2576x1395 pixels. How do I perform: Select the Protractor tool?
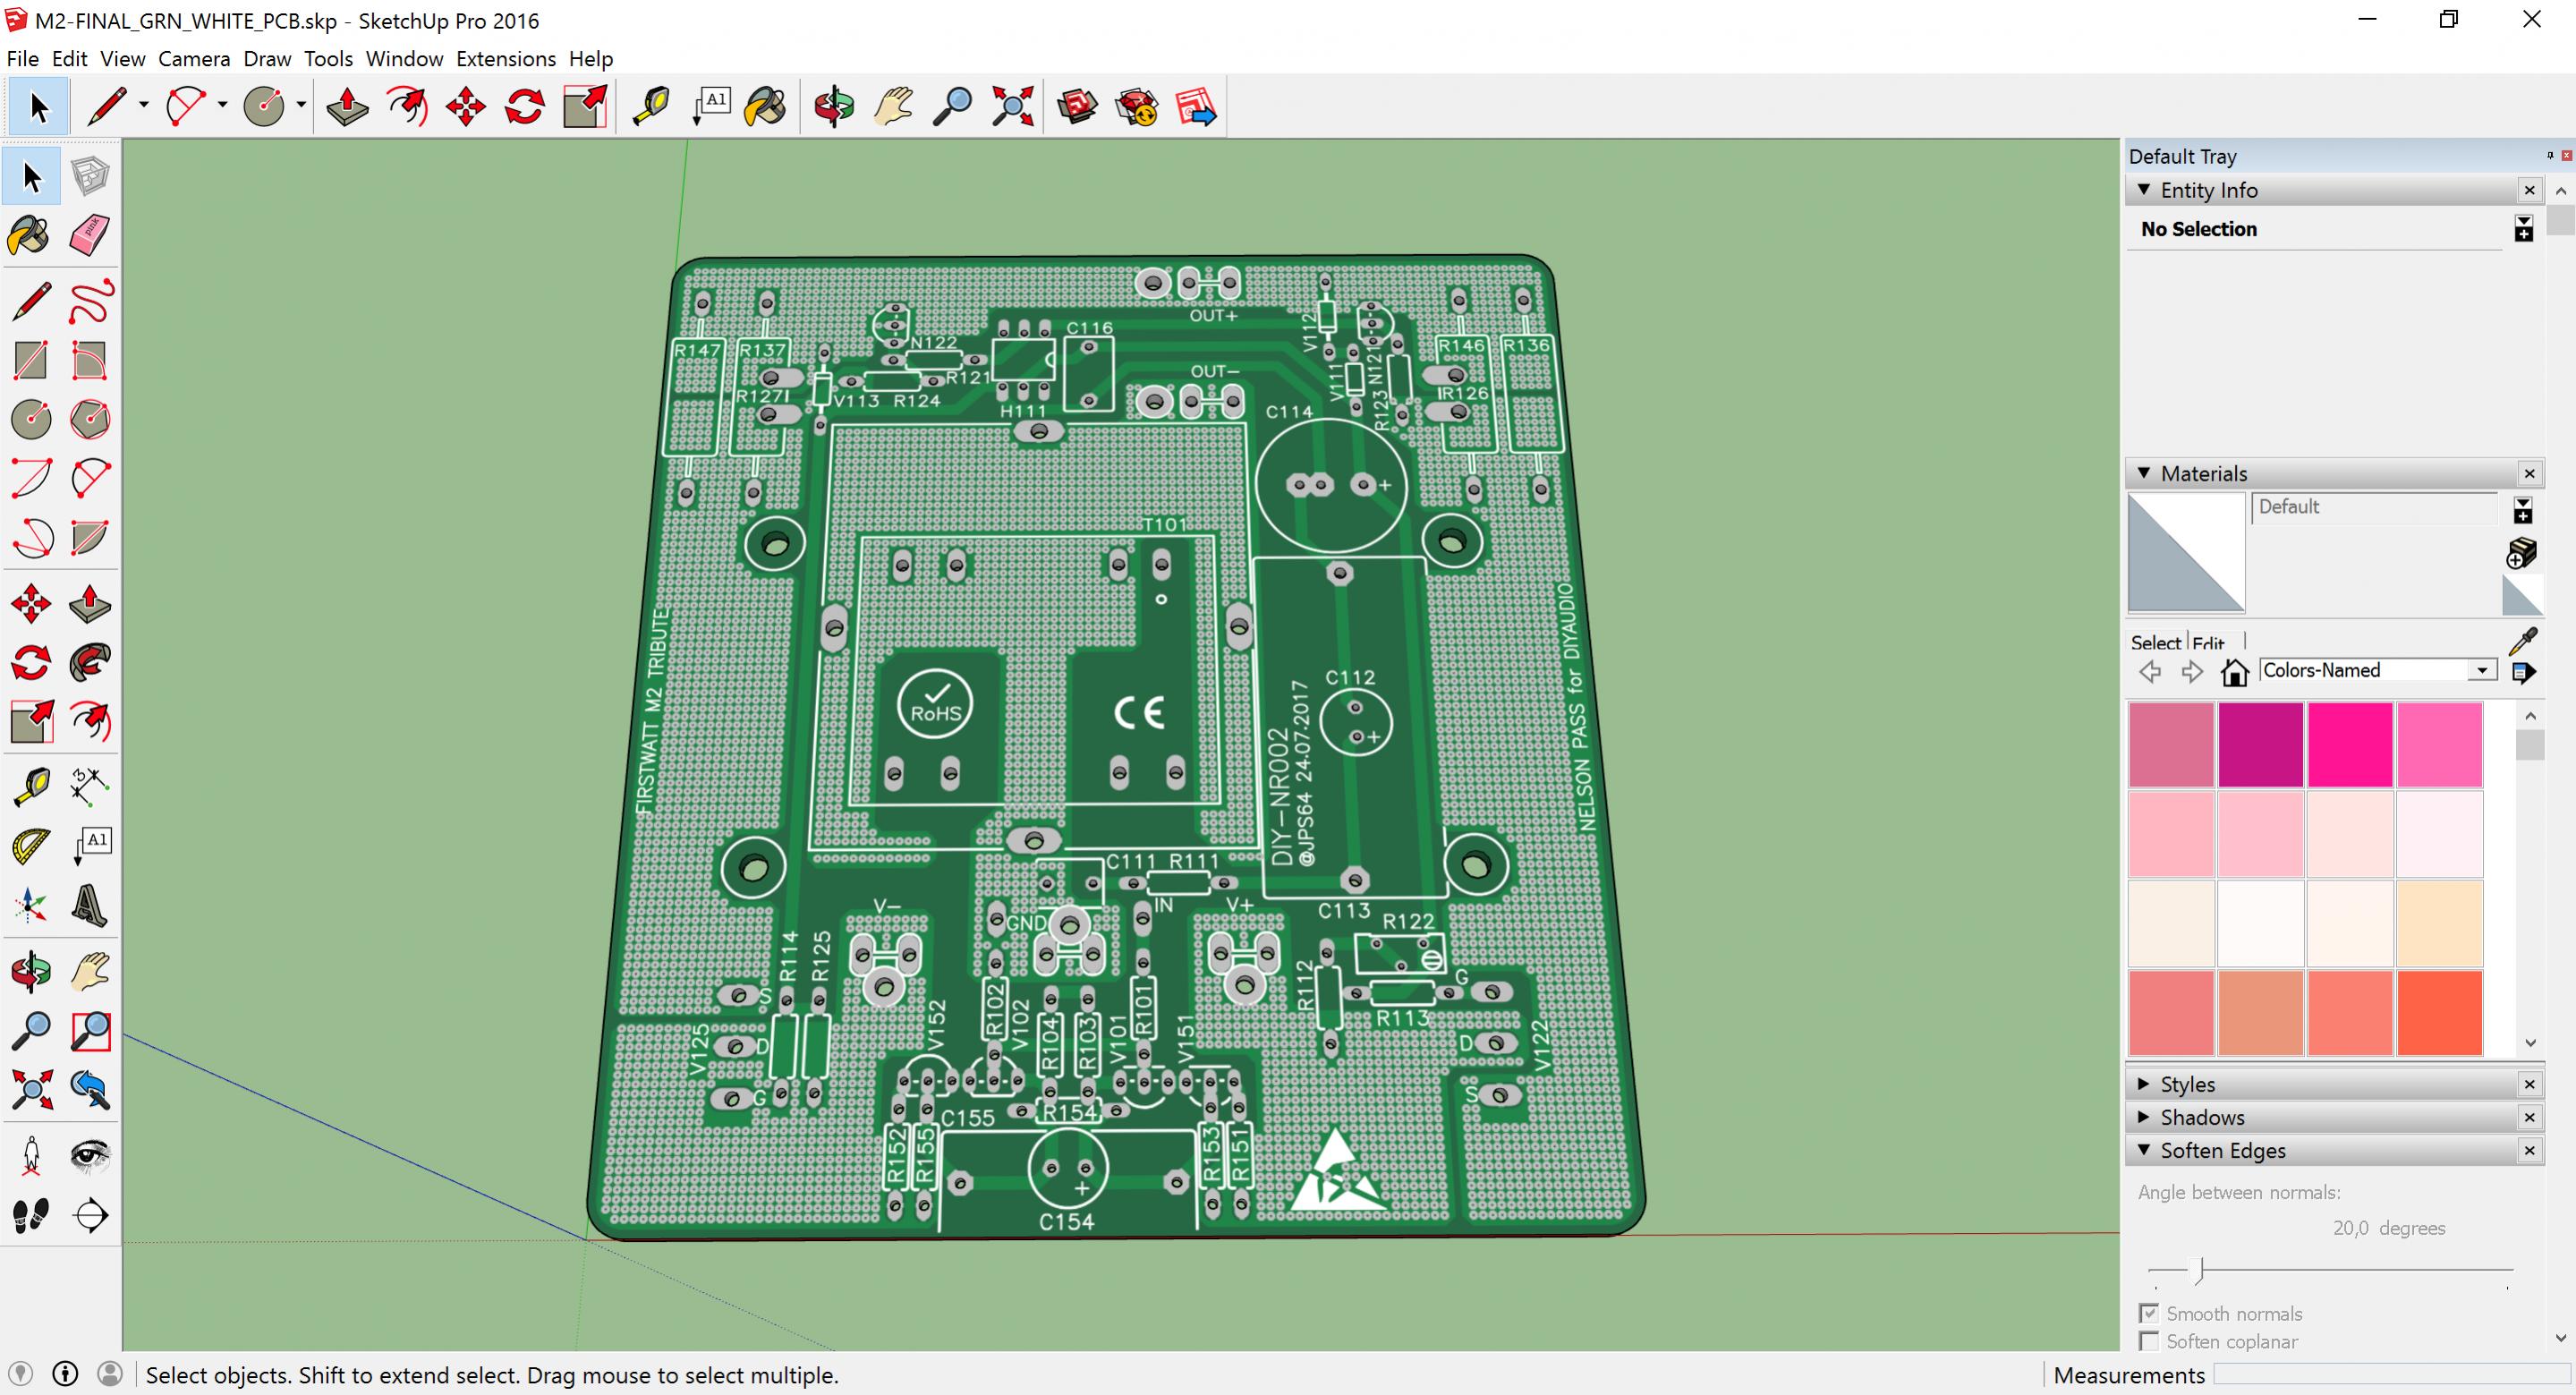click(x=31, y=846)
